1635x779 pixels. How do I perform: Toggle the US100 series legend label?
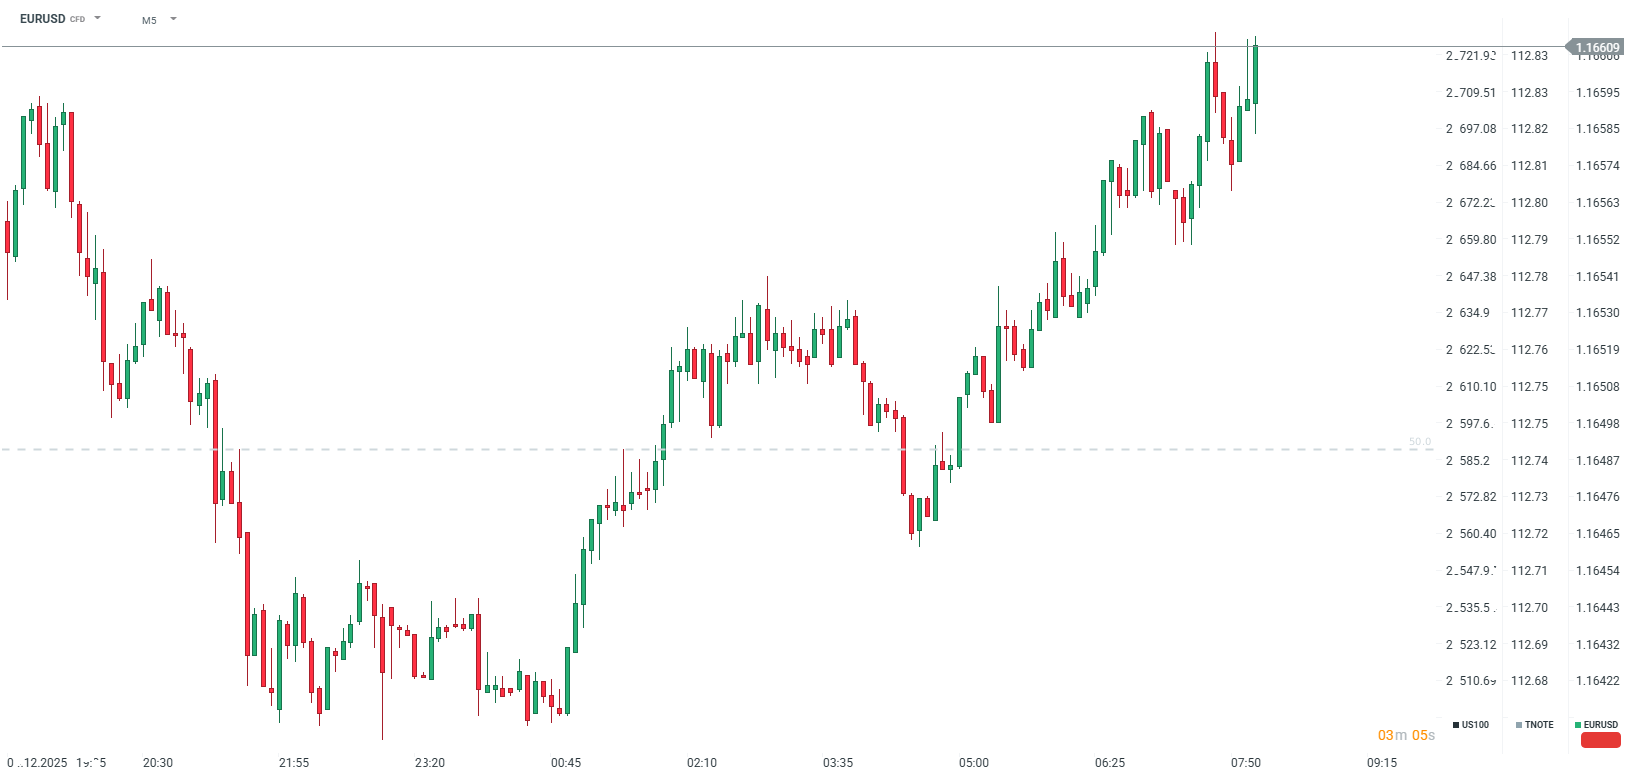pyautogui.click(x=1475, y=725)
